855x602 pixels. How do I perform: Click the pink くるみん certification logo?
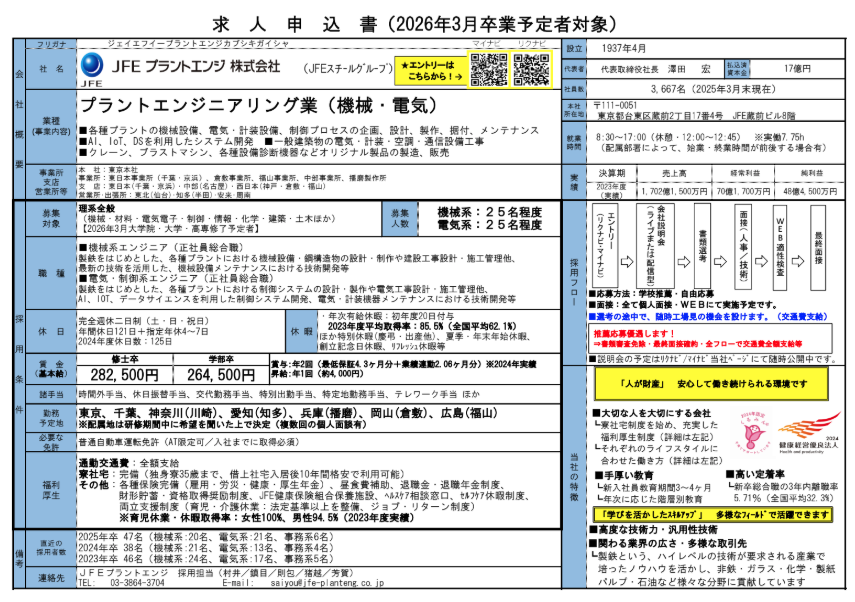pos(752,432)
